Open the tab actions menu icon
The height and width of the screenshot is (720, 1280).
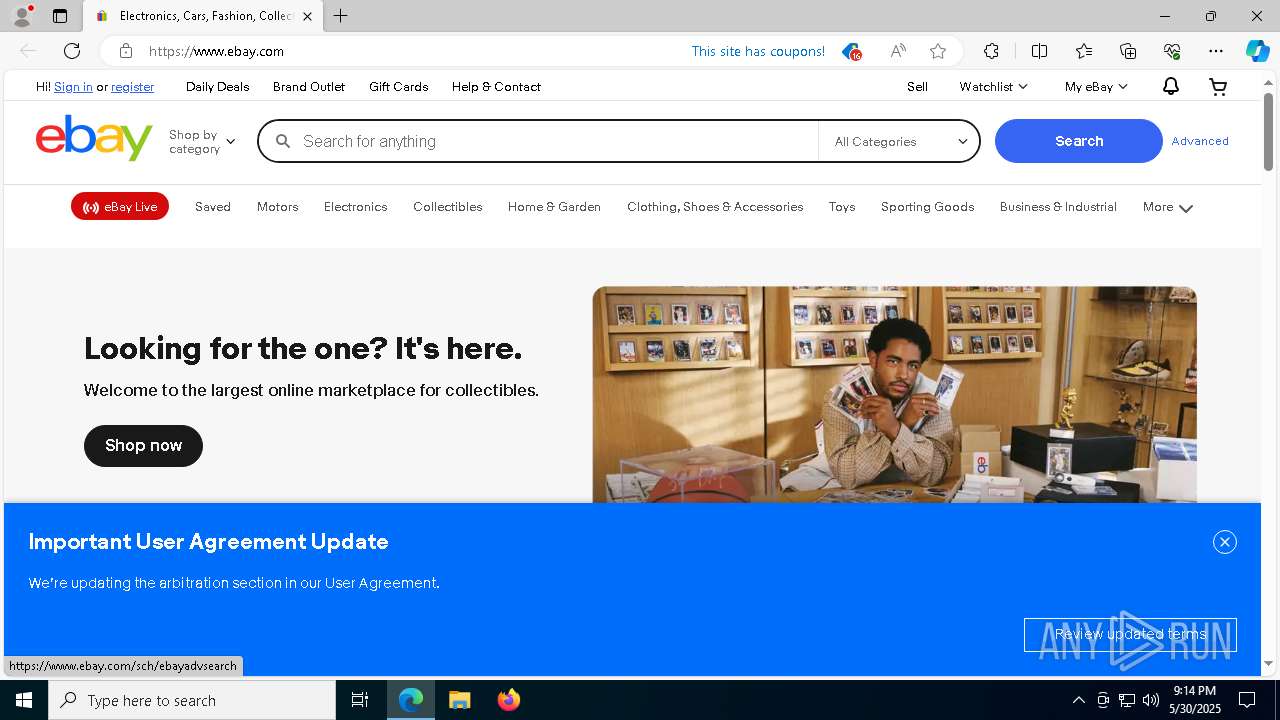click(x=60, y=16)
